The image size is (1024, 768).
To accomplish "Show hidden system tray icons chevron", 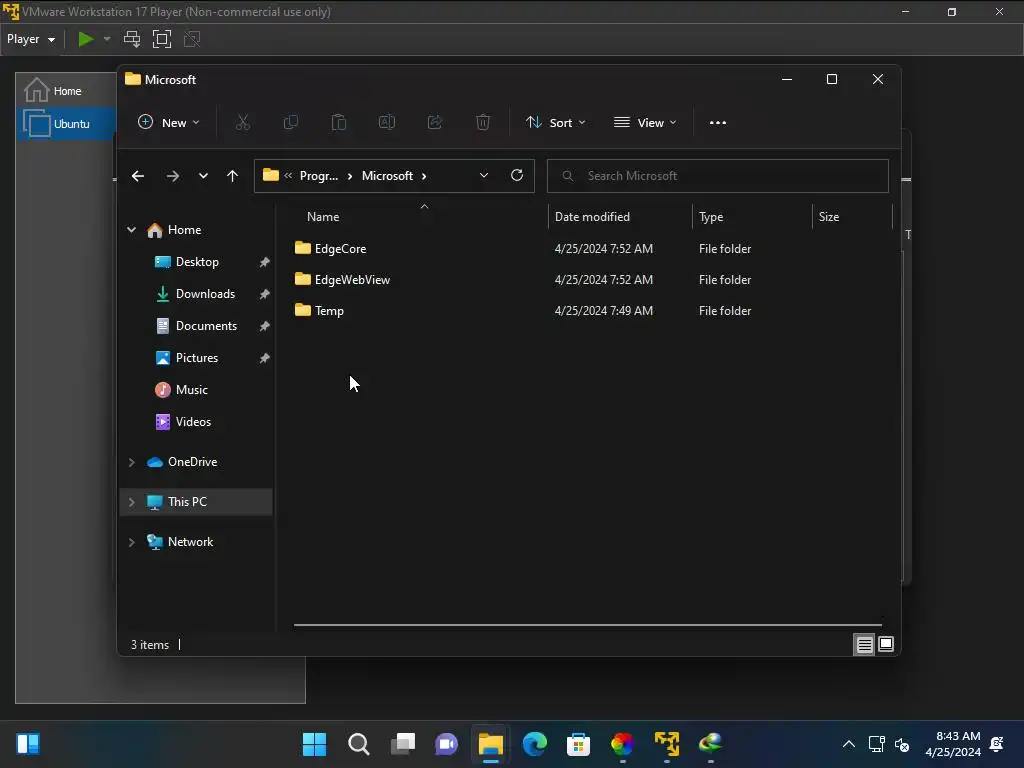I will pyautogui.click(x=848, y=744).
